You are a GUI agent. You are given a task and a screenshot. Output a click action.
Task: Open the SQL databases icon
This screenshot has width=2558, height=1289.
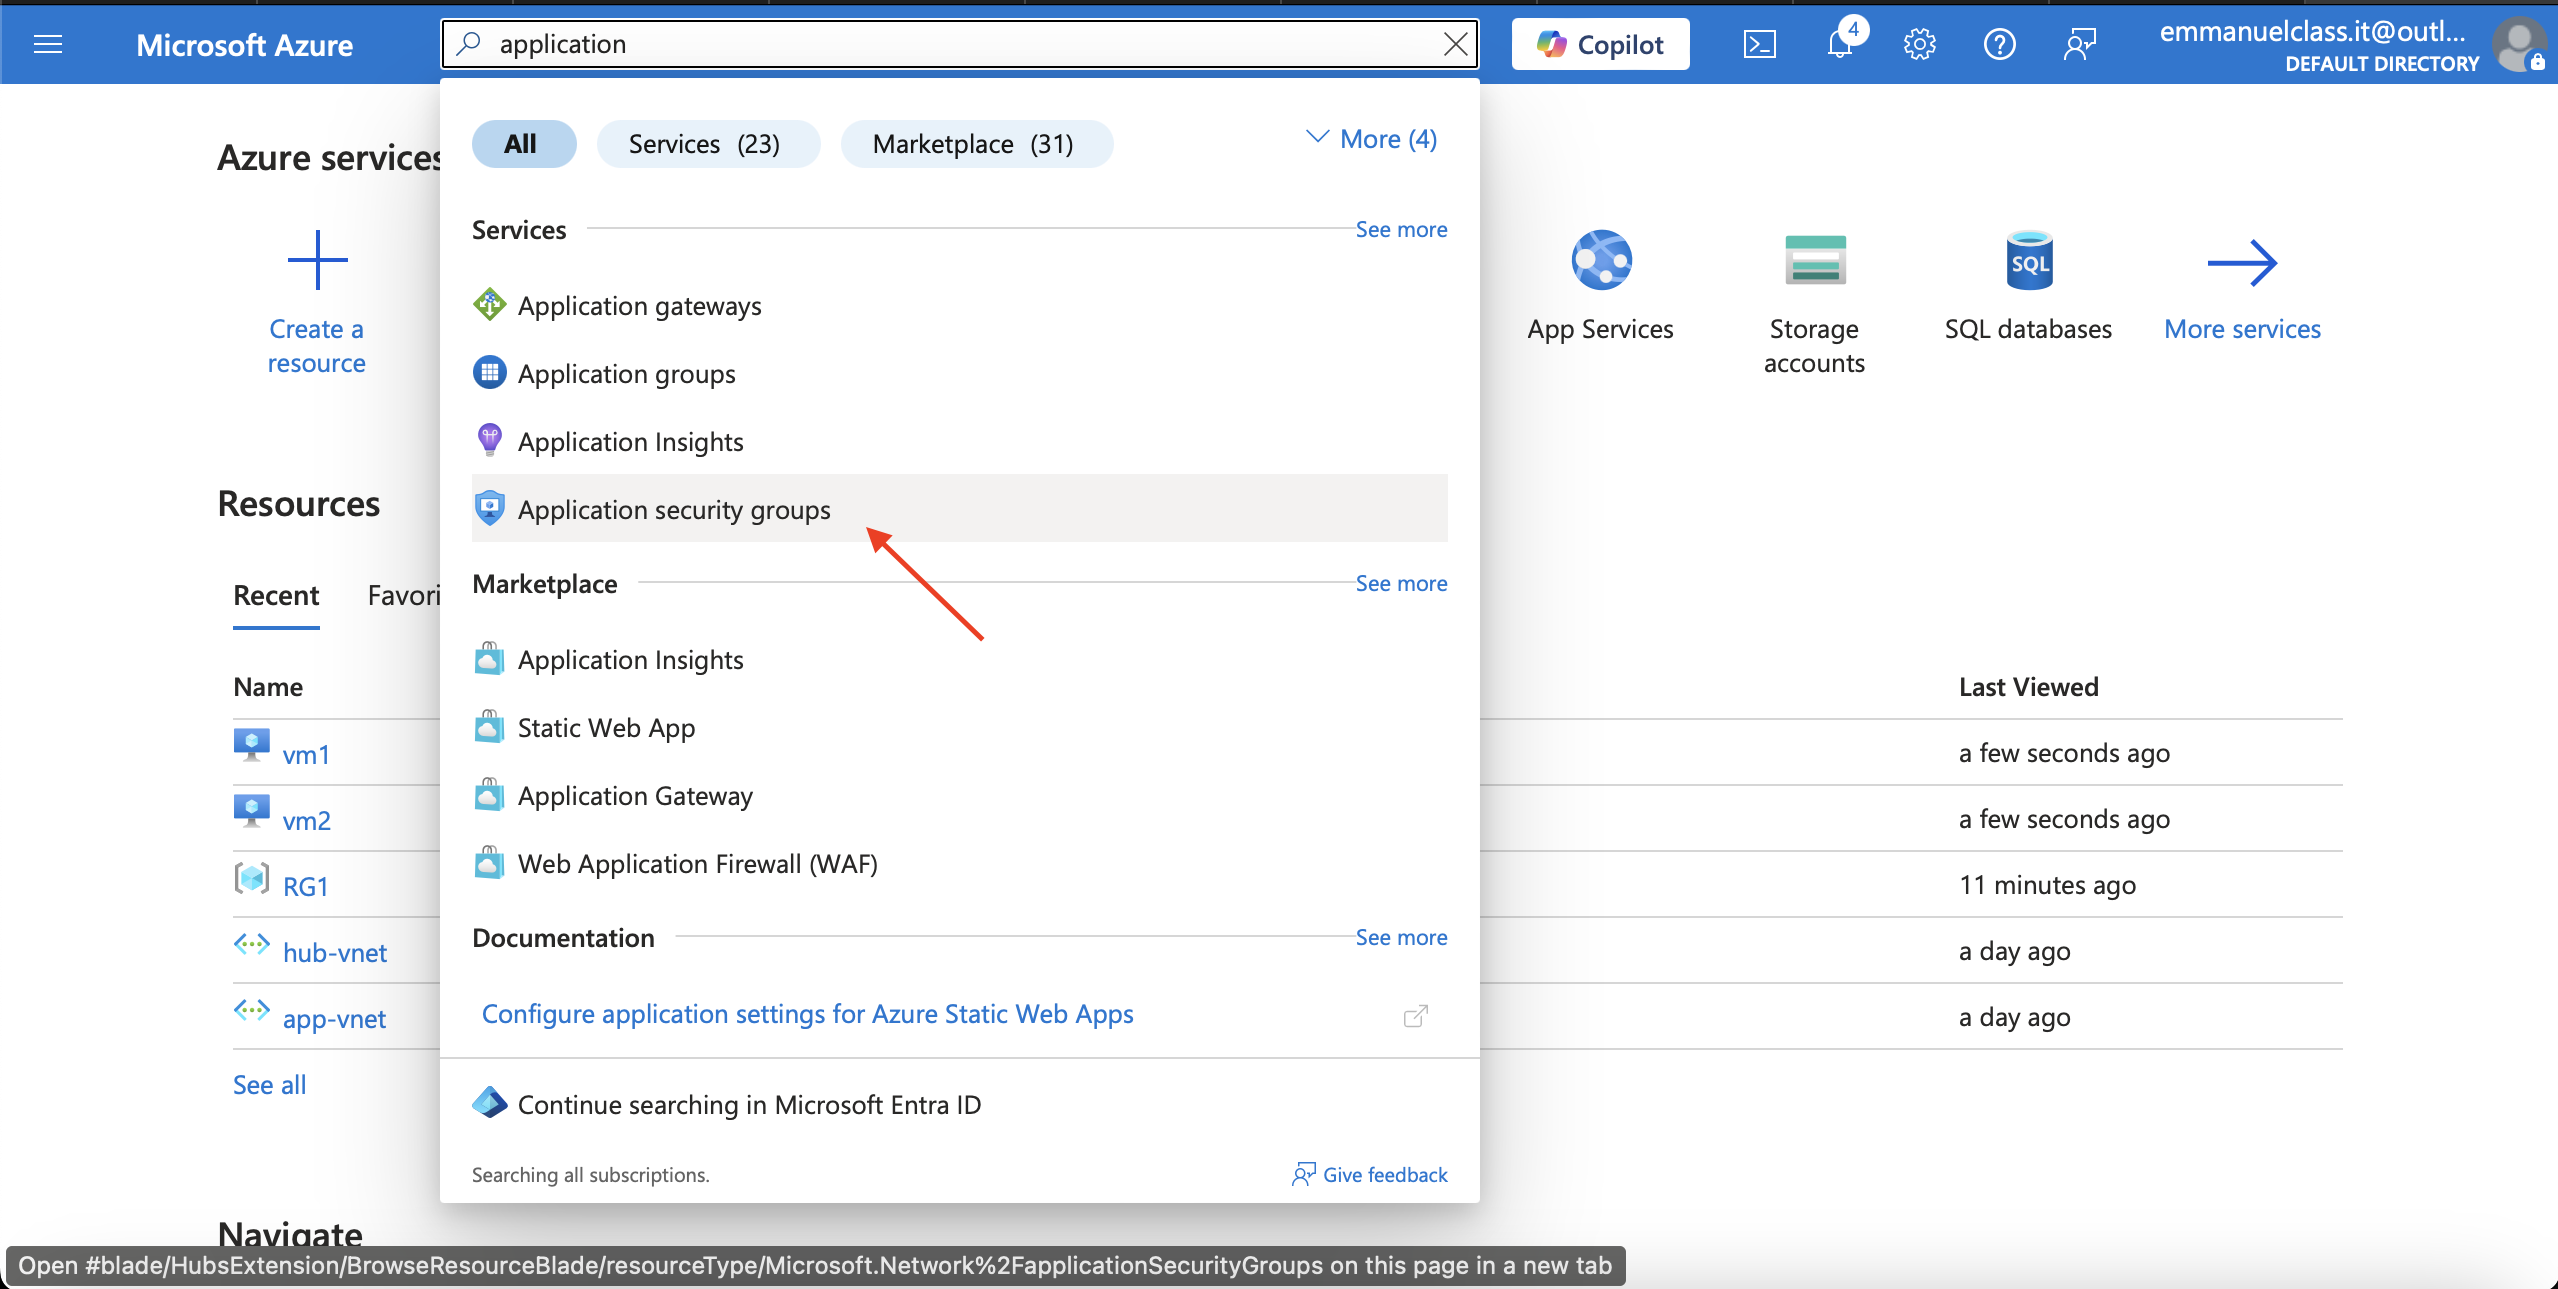[2028, 260]
